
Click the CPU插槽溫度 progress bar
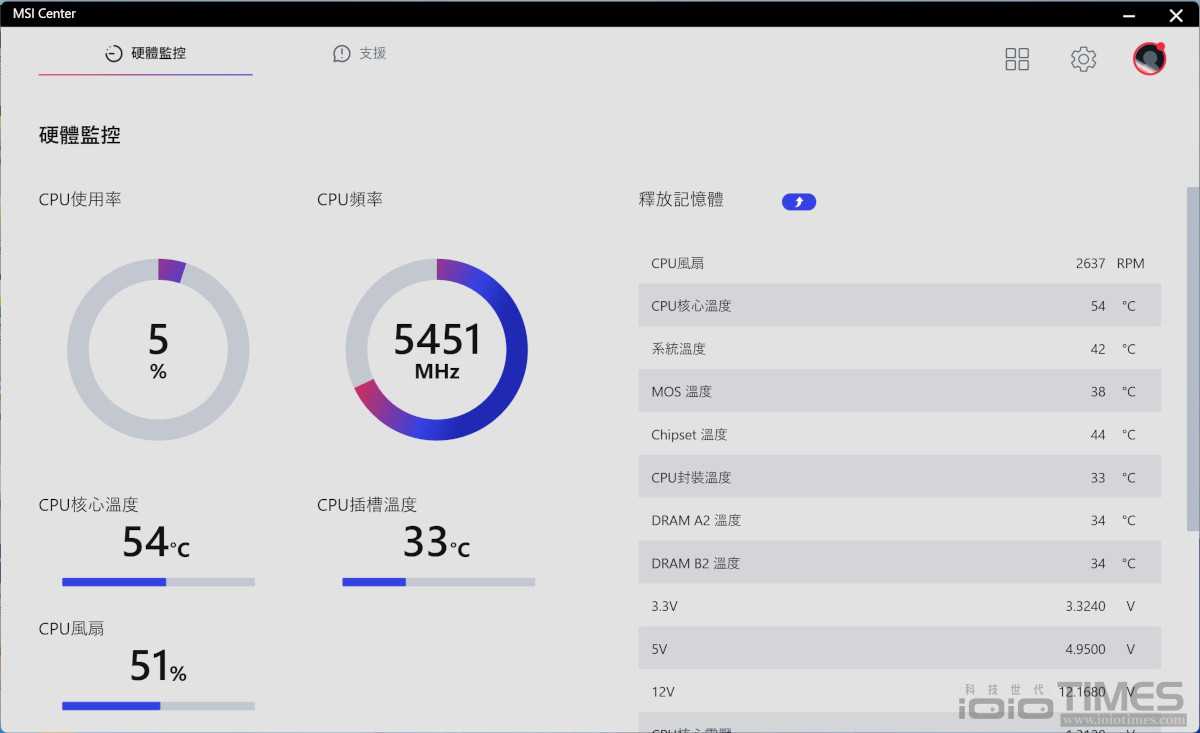tap(438, 582)
